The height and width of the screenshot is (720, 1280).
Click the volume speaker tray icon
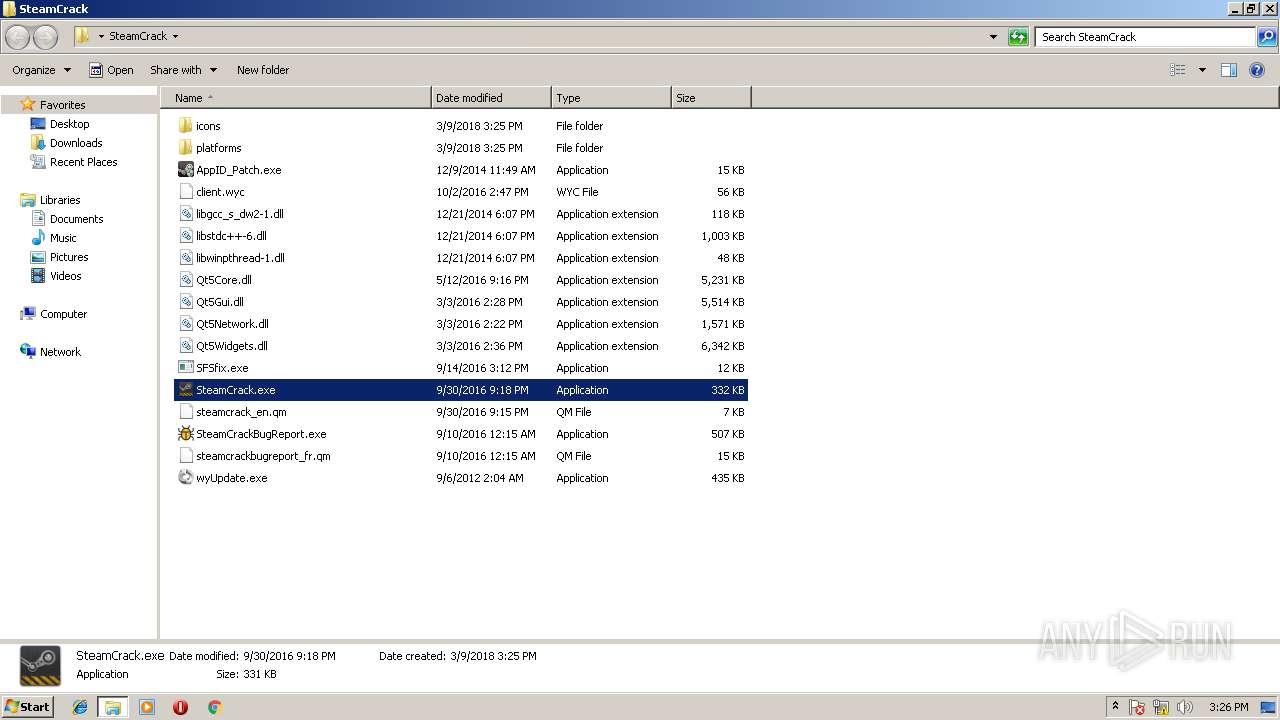click(1185, 707)
